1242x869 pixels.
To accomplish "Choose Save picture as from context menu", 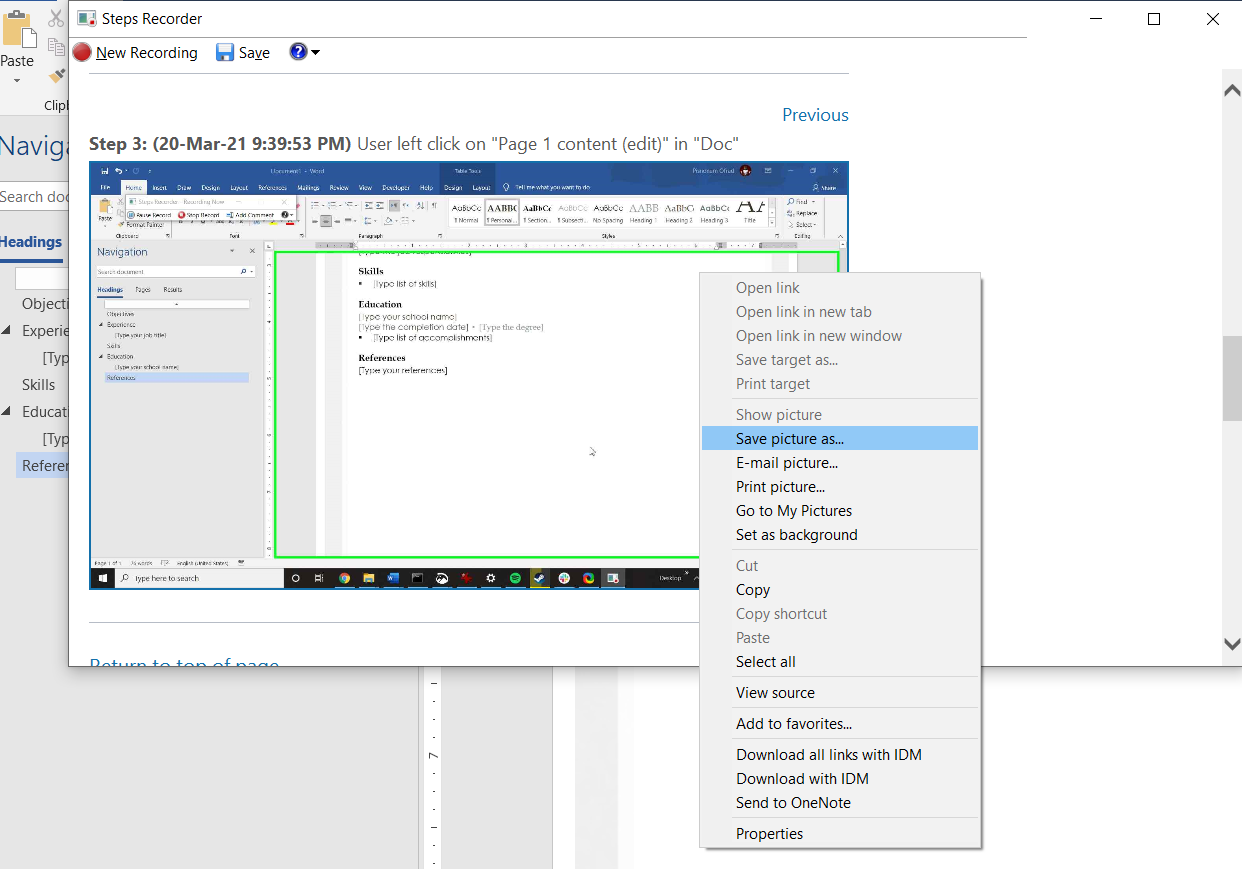I will [x=790, y=438].
